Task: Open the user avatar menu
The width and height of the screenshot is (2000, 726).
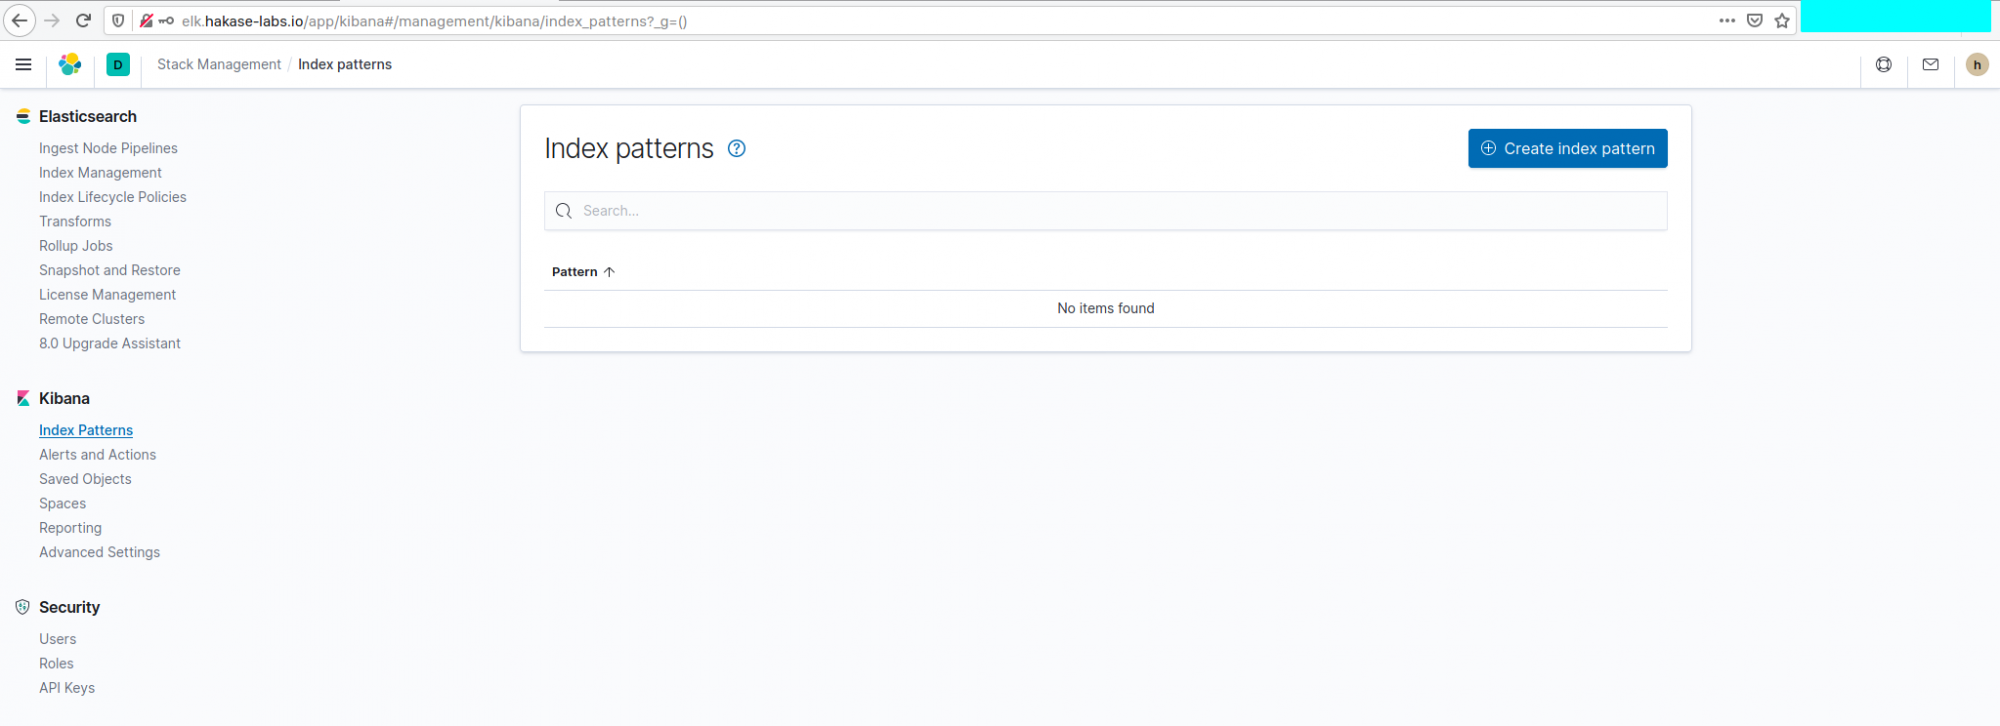Action: click(1976, 64)
